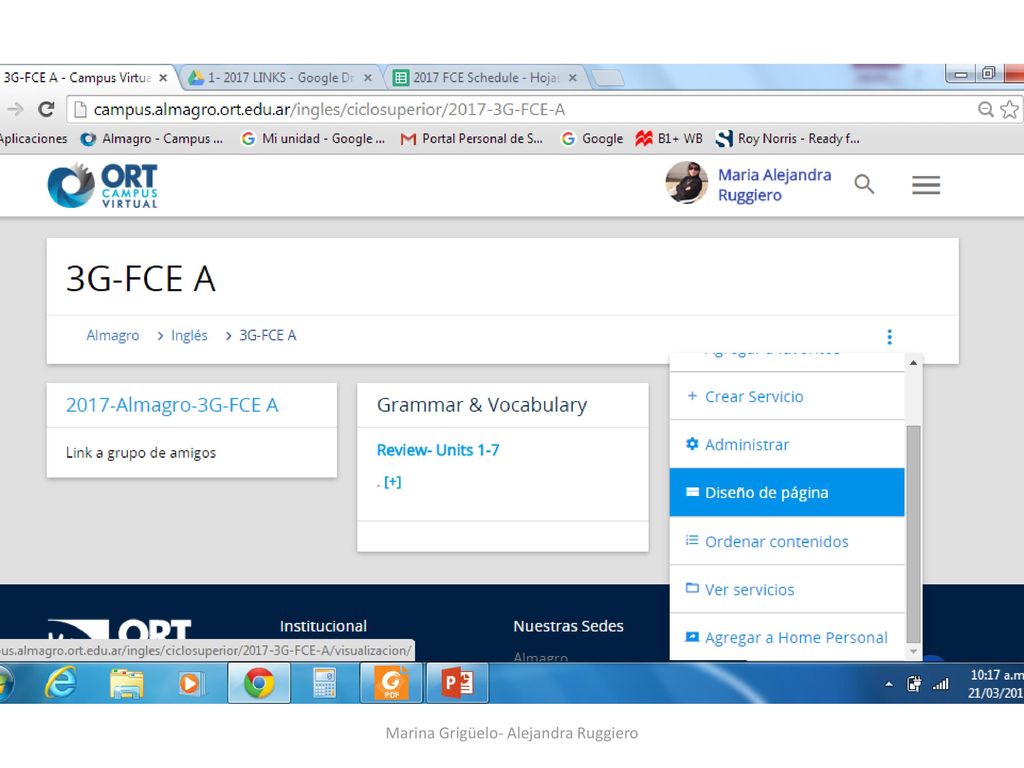Screen dimensions: 1024x768
Task: Close the 3G-FCE A Campus Virtual tab
Action: click(x=163, y=78)
